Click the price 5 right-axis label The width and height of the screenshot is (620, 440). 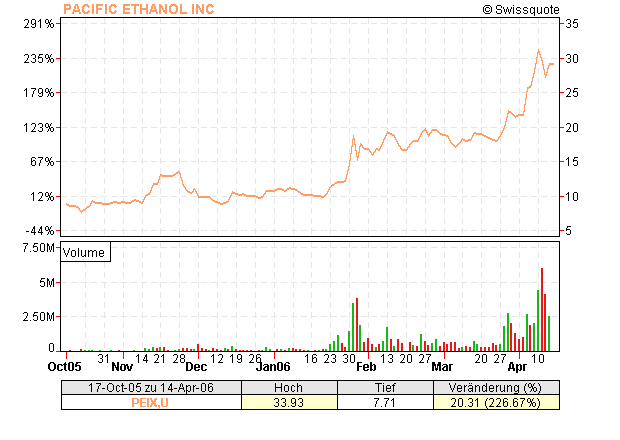568,230
